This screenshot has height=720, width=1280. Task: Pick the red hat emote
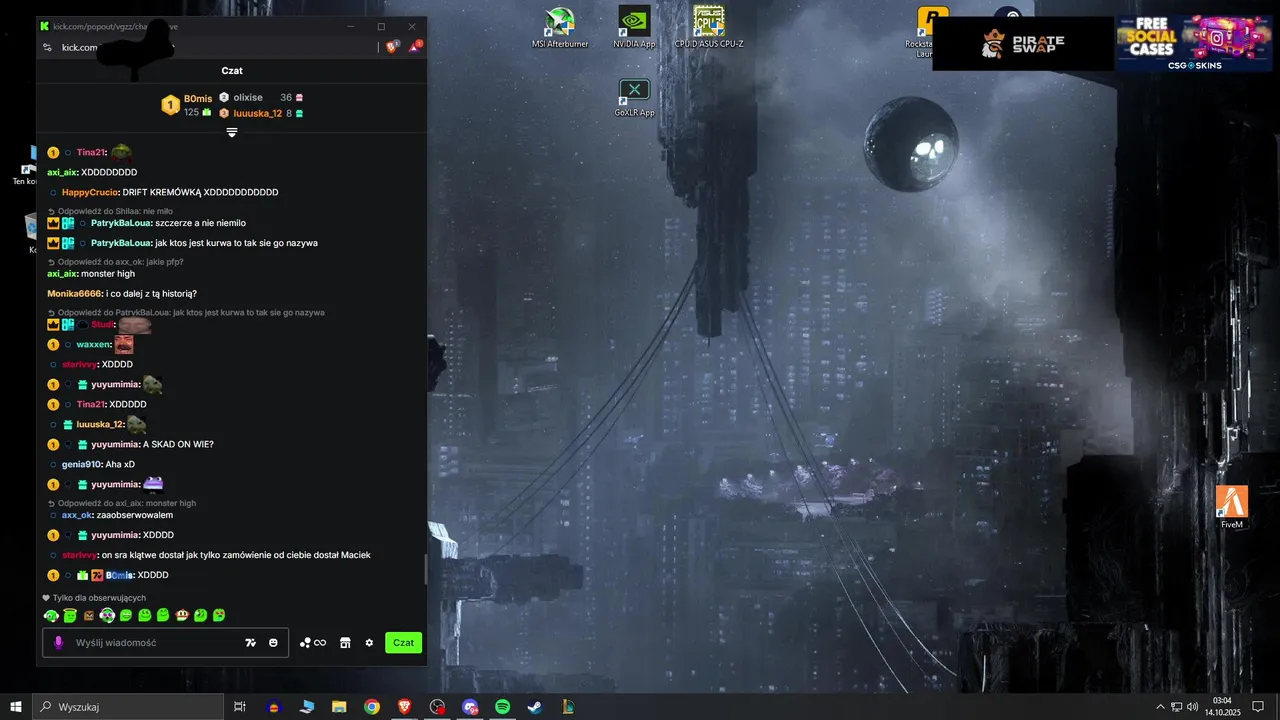(x=182, y=615)
